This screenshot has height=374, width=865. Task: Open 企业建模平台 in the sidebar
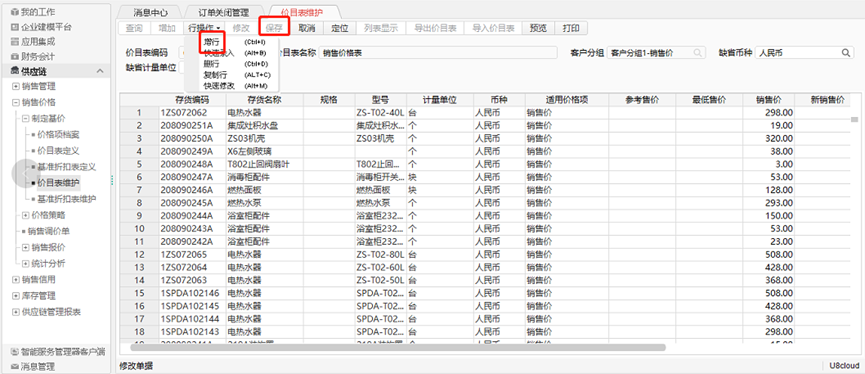(41, 26)
